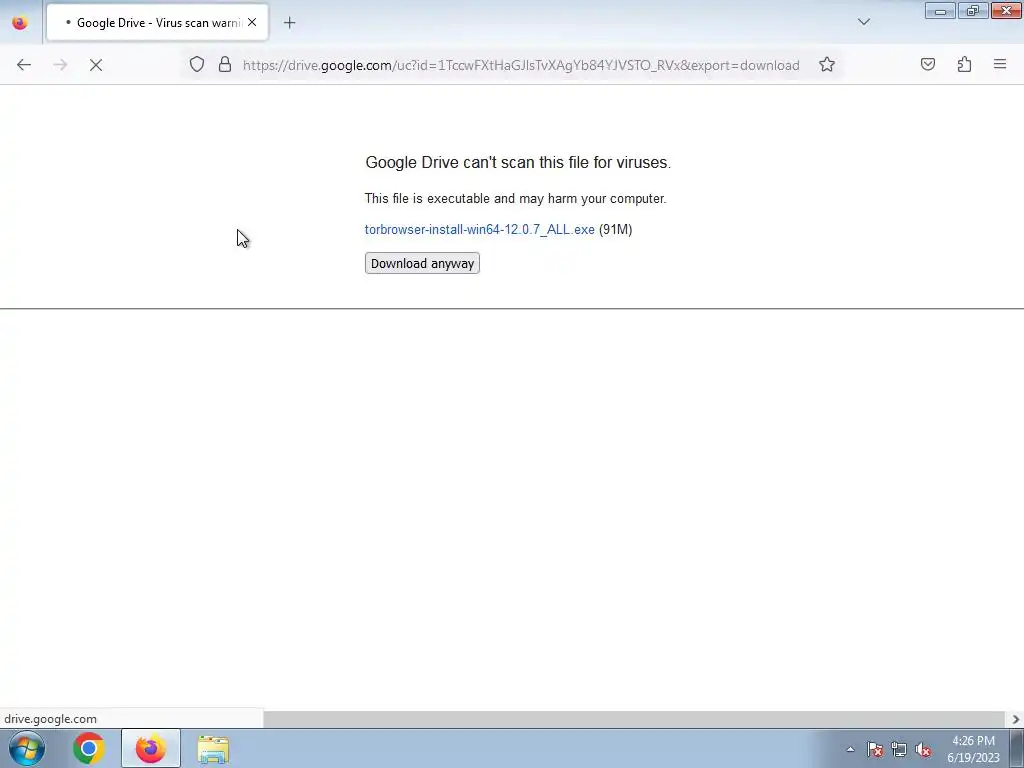Bookmark this page with the star
Viewport: 1024px width, 768px height.
pos(827,65)
